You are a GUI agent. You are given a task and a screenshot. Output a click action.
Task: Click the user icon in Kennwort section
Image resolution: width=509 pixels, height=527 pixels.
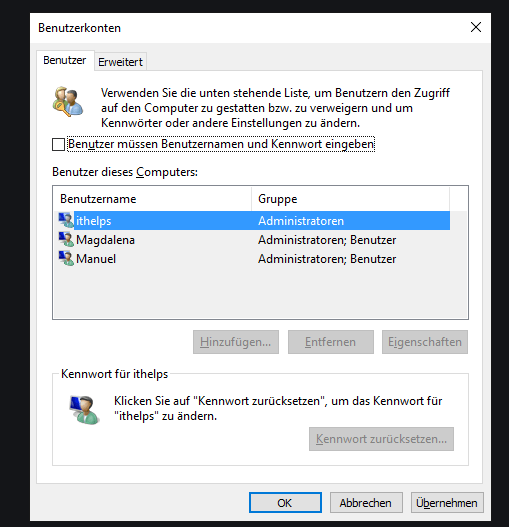84,410
